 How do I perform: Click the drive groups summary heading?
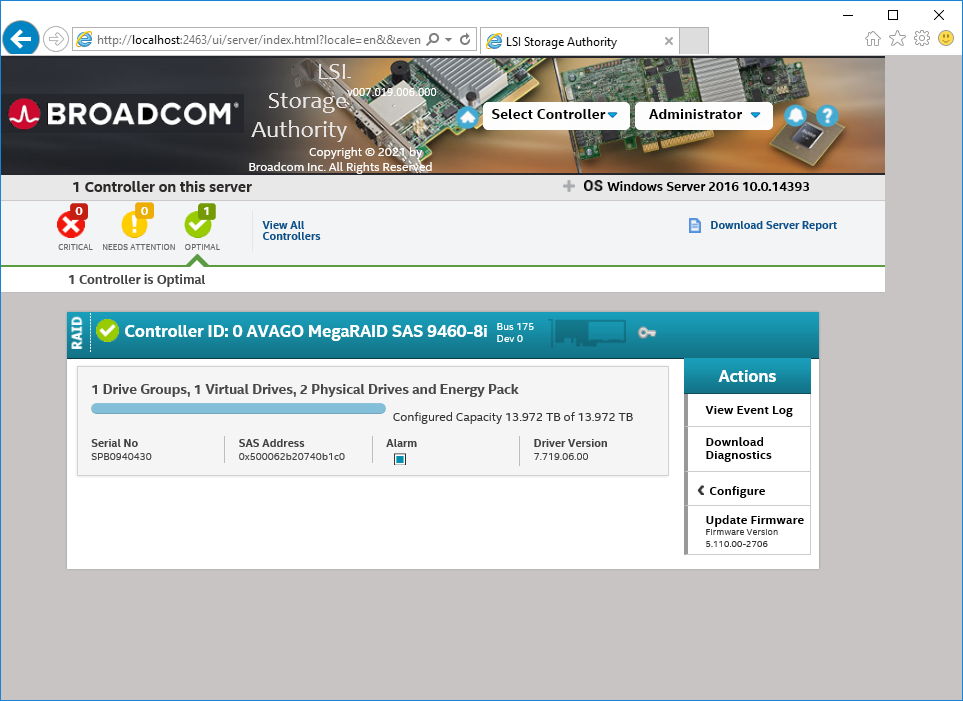(x=305, y=390)
